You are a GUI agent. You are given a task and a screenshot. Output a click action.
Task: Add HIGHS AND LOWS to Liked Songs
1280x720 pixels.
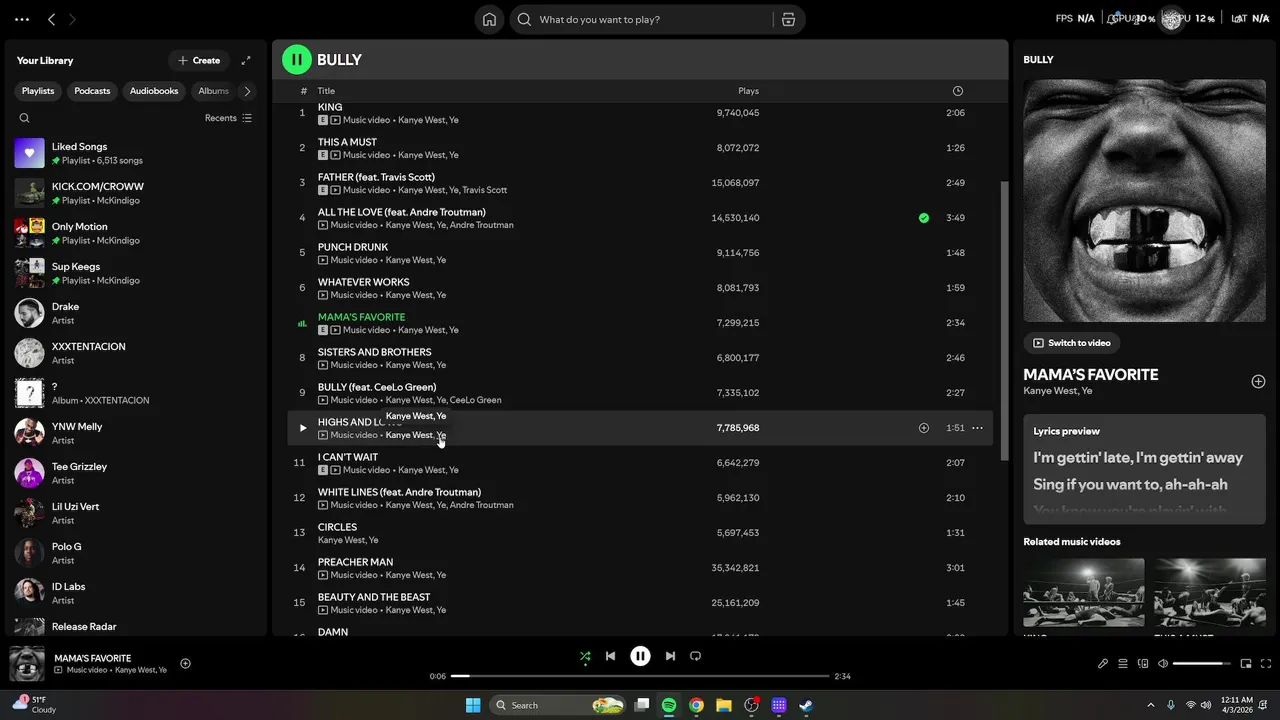924,428
